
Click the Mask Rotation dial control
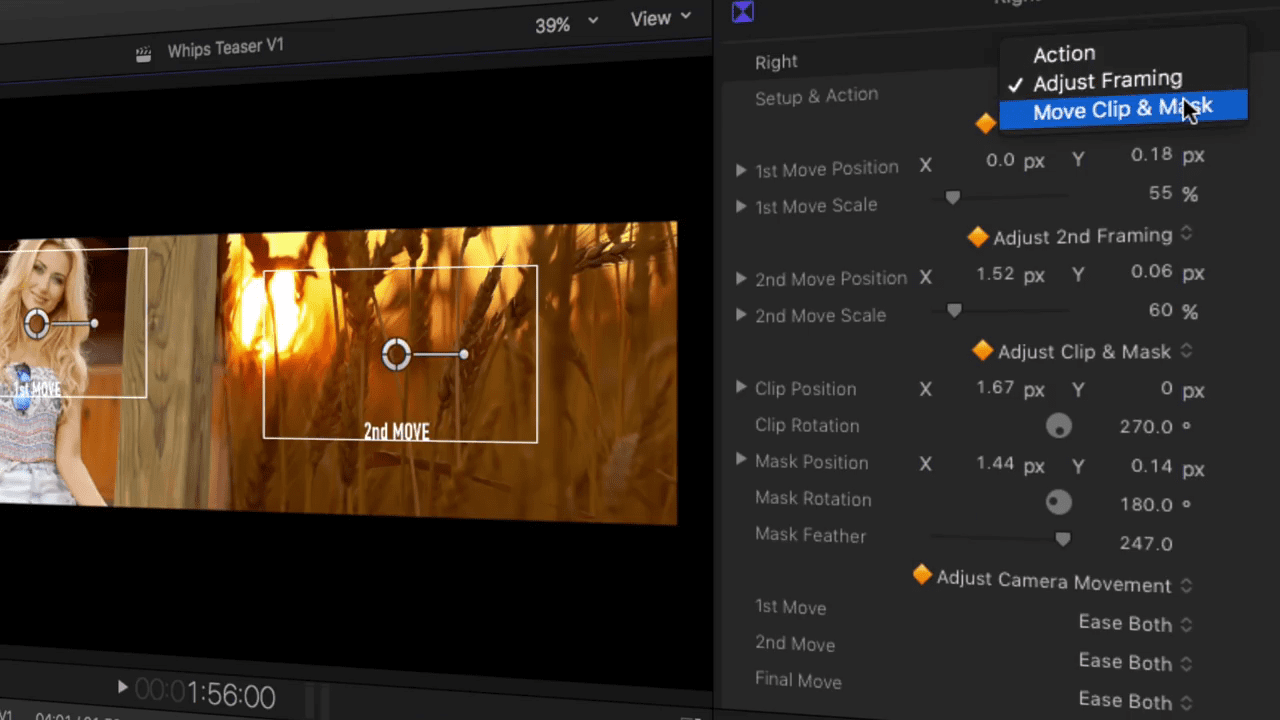tap(1059, 502)
